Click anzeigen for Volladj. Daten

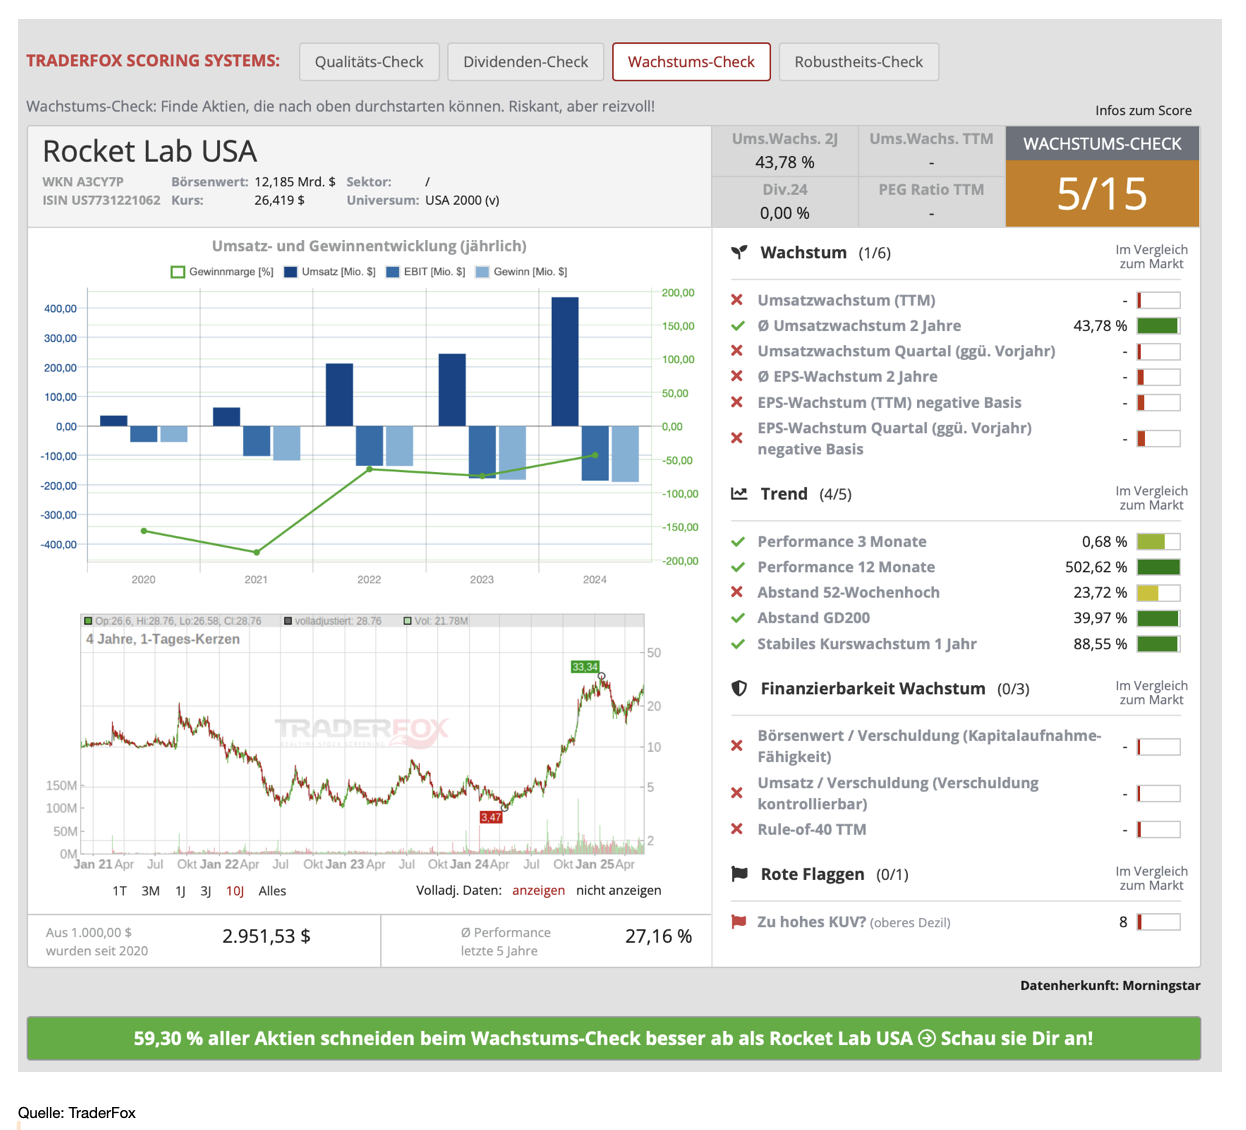[x=538, y=891]
